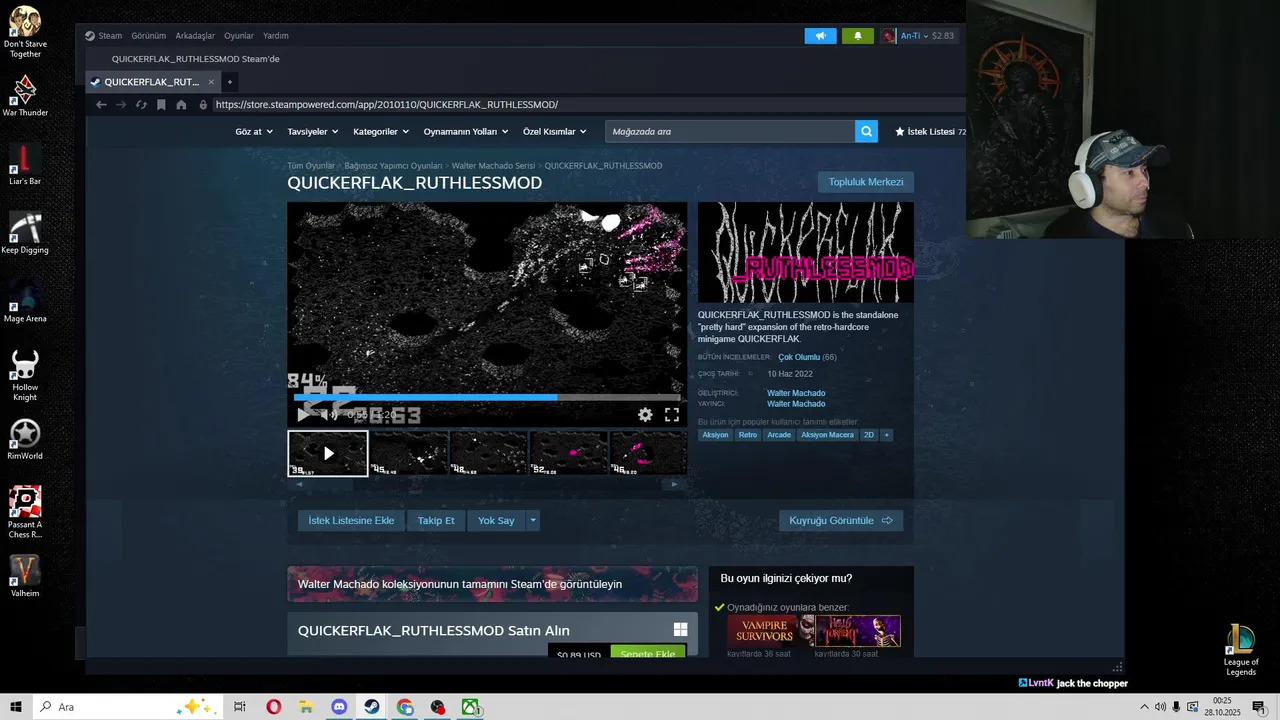Click İstek Listesine Ekle button
The image size is (1280, 720).
coord(351,520)
